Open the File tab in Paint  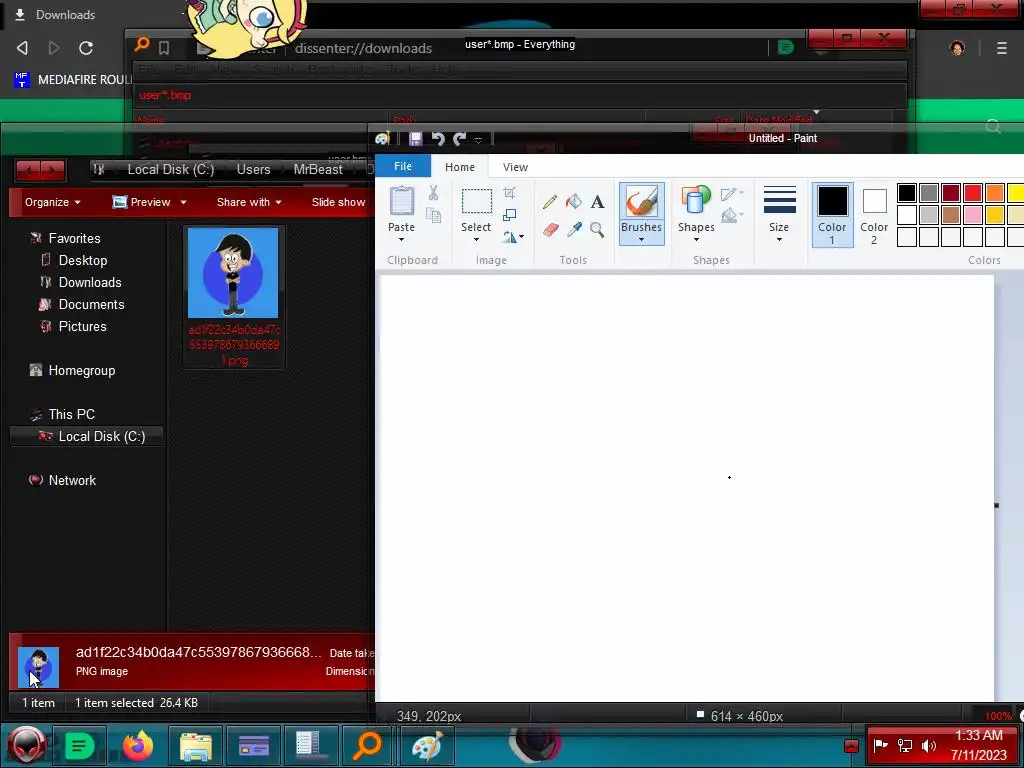403,167
